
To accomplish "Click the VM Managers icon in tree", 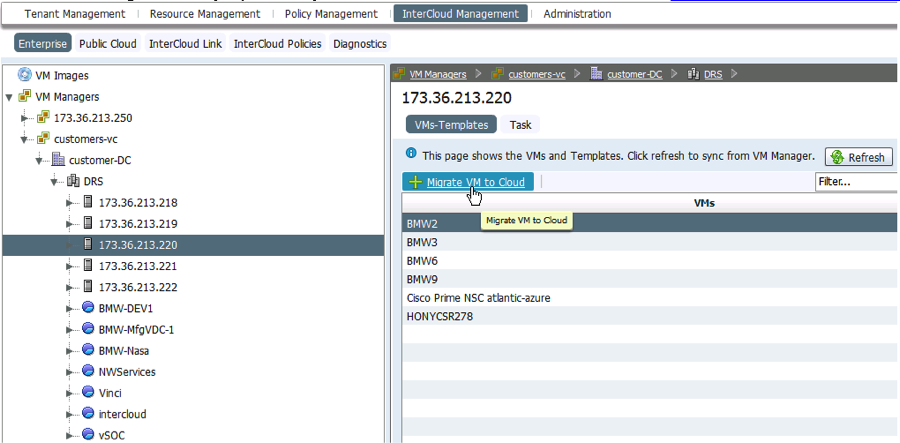I will (25, 96).
